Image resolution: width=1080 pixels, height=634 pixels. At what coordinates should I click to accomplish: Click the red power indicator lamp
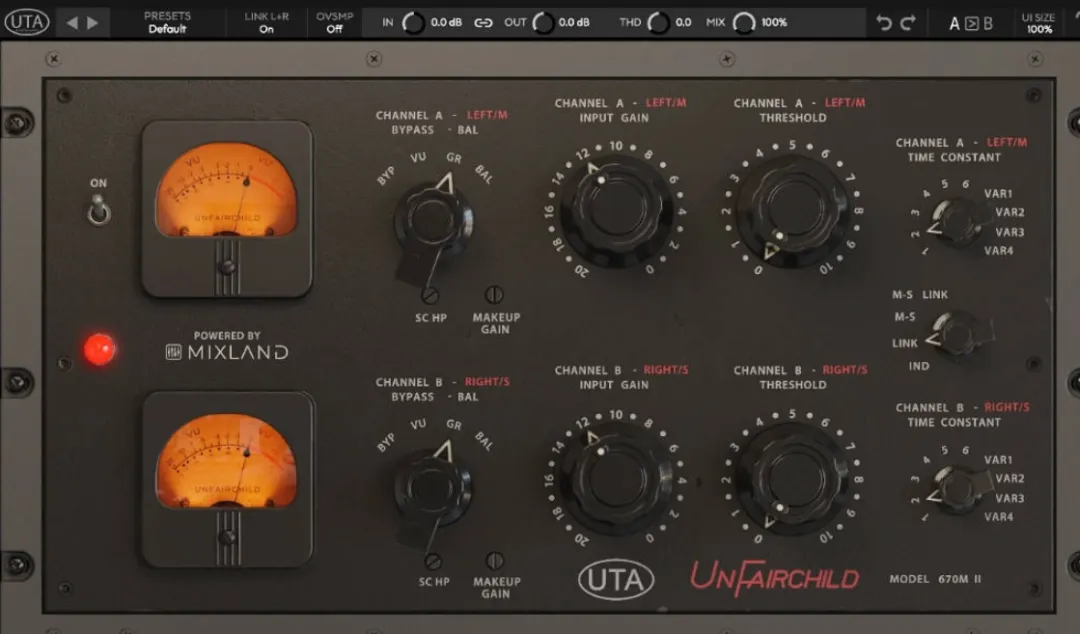tap(100, 349)
